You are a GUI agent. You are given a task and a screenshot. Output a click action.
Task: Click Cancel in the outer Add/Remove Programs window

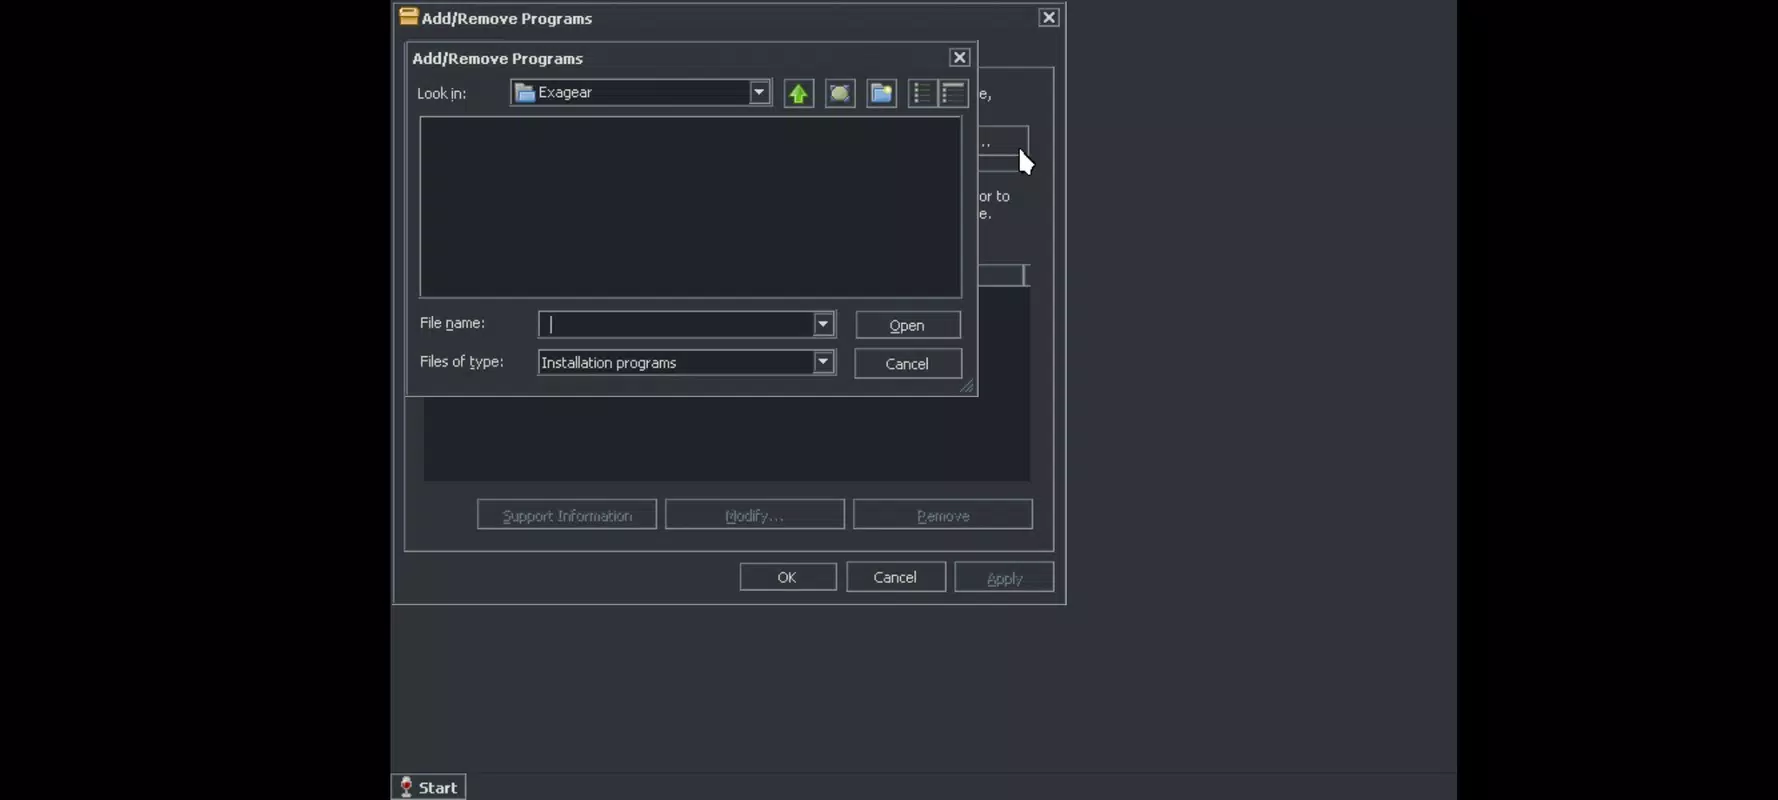(x=895, y=577)
